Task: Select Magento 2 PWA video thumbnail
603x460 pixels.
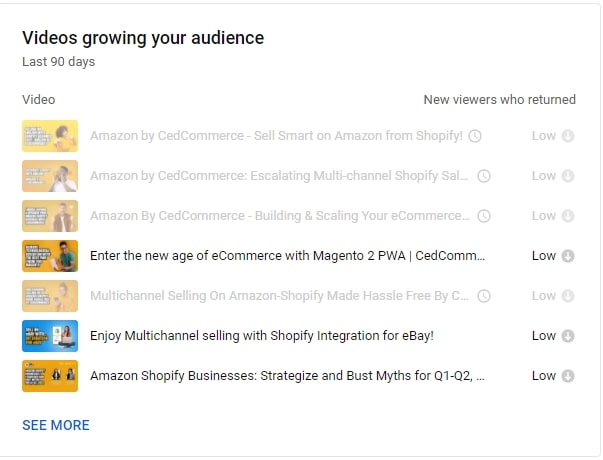Action: pyautogui.click(x=50, y=256)
